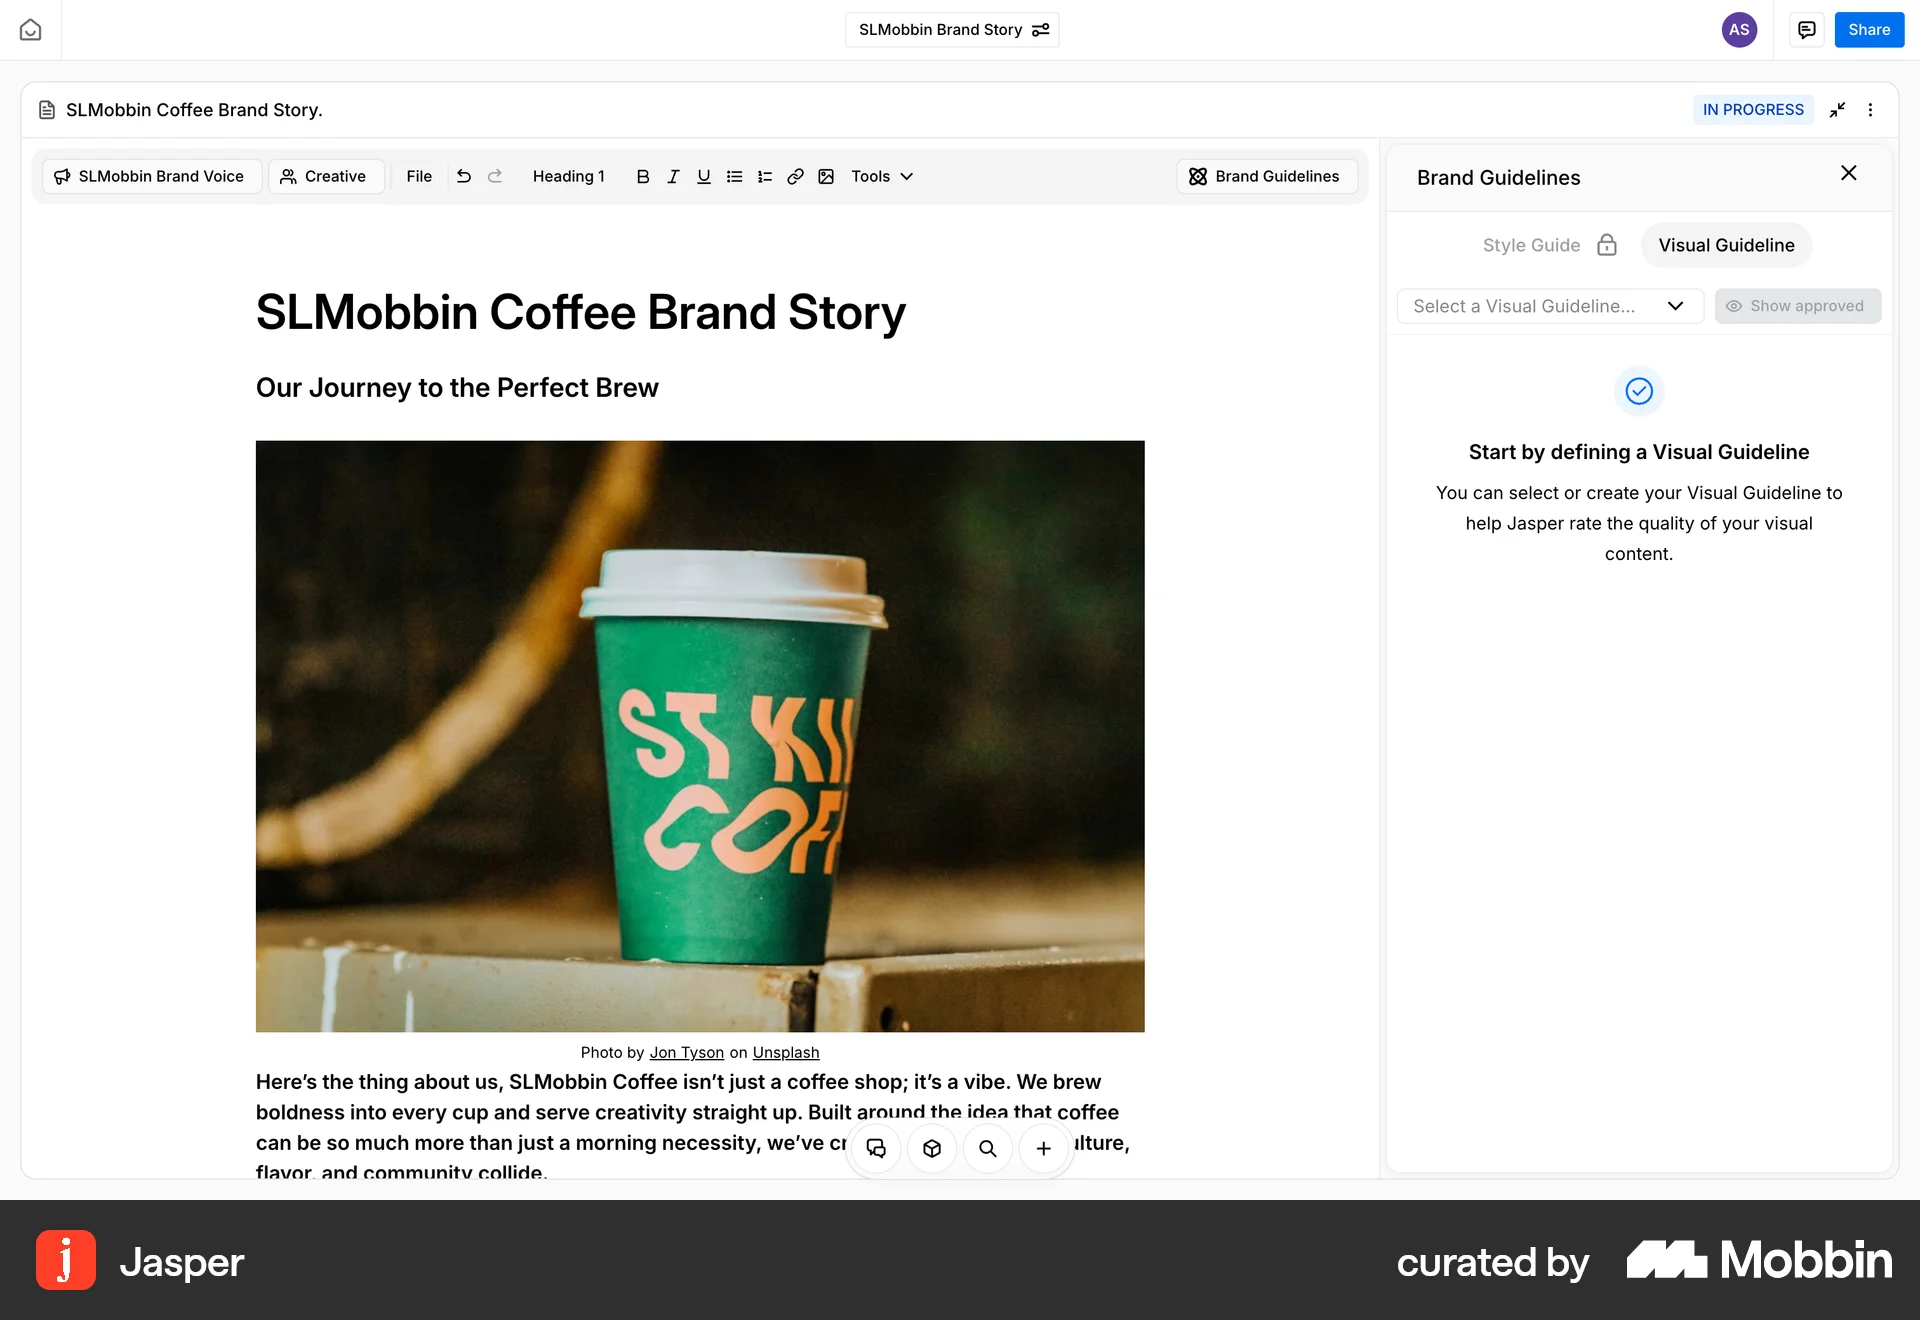Open the Tools dropdown menu
The image size is (1920, 1320).
(x=881, y=176)
